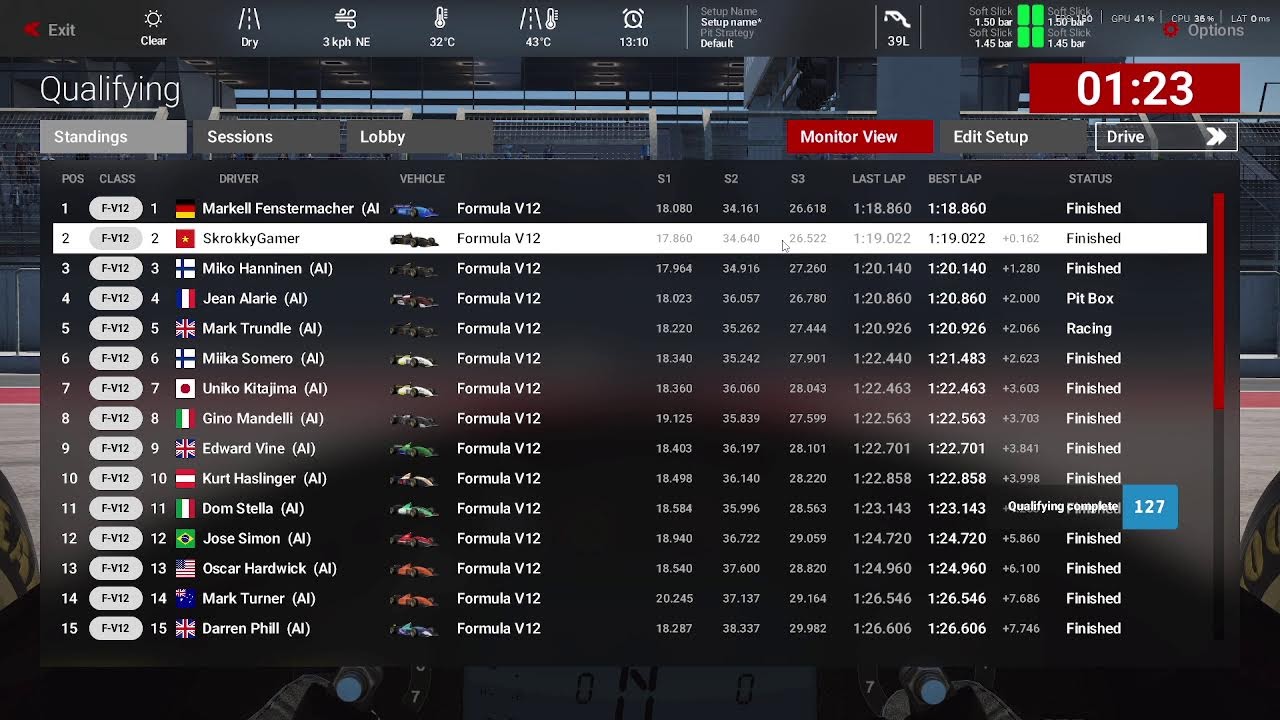The height and width of the screenshot is (720, 1280).
Task: Switch to the Sessions tab
Action: pyautogui.click(x=266, y=137)
